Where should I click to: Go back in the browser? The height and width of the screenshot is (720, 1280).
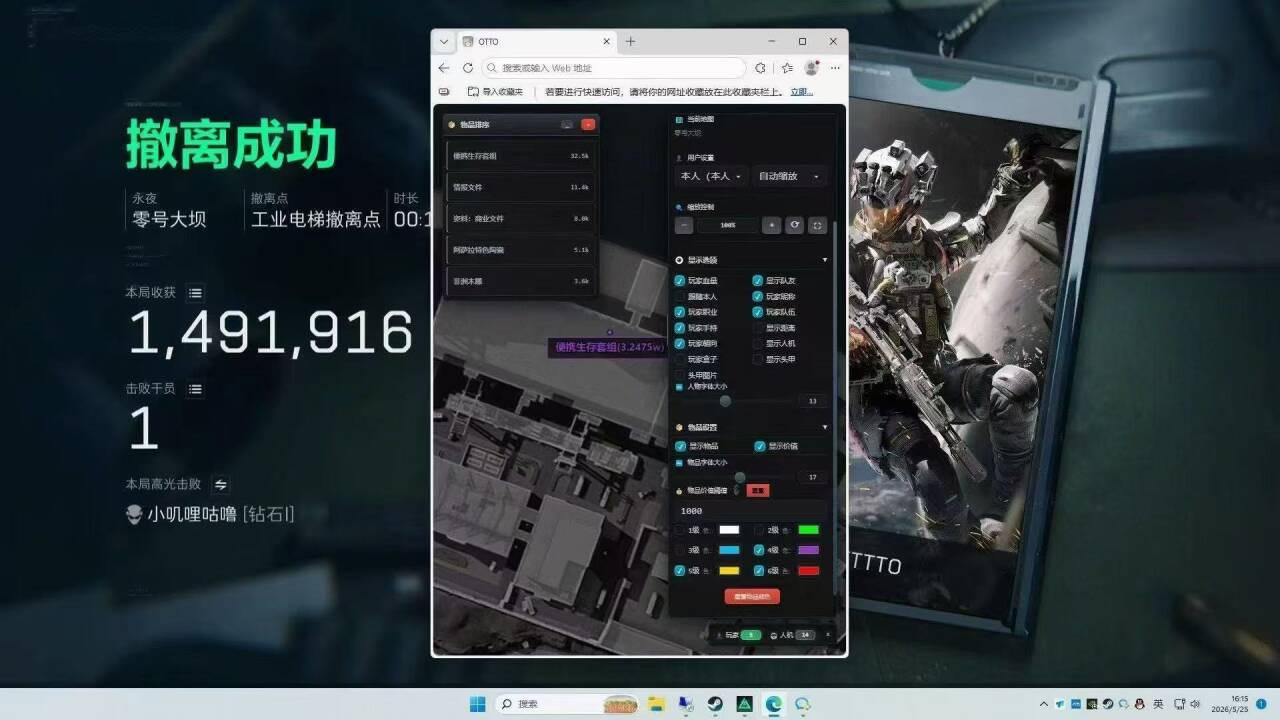pos(445,68)
